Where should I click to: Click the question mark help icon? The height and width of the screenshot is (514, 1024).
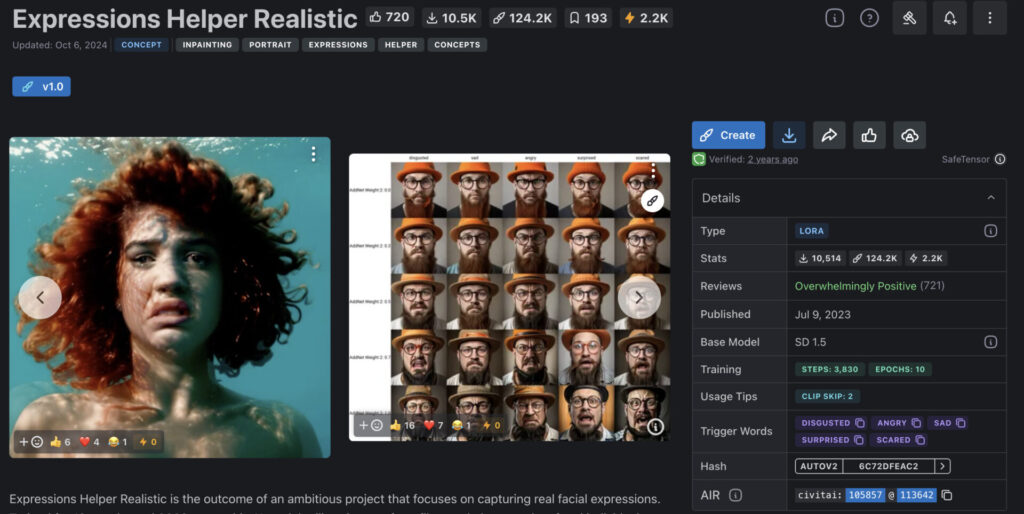point(869,18)
